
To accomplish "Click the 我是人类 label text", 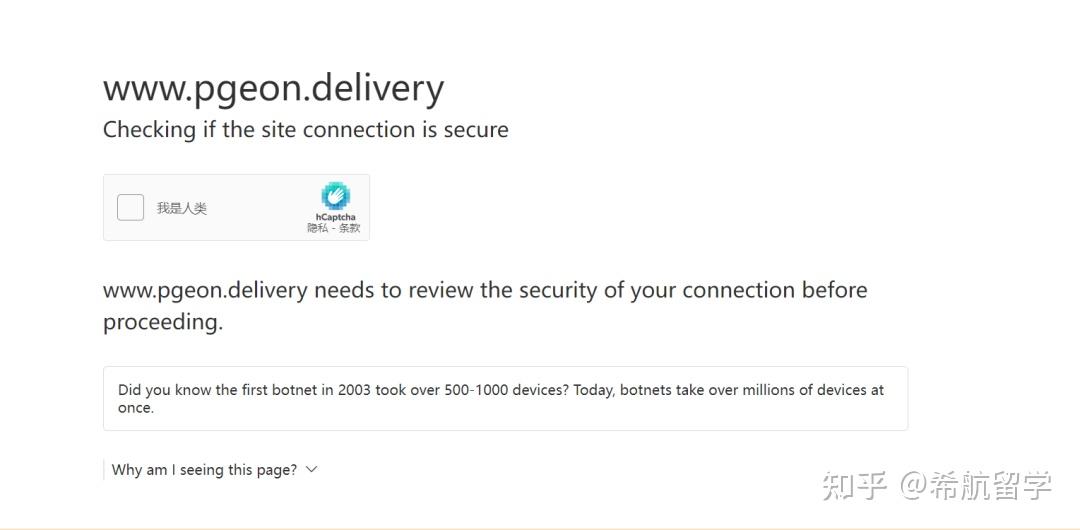I will (x=181, y=208).
